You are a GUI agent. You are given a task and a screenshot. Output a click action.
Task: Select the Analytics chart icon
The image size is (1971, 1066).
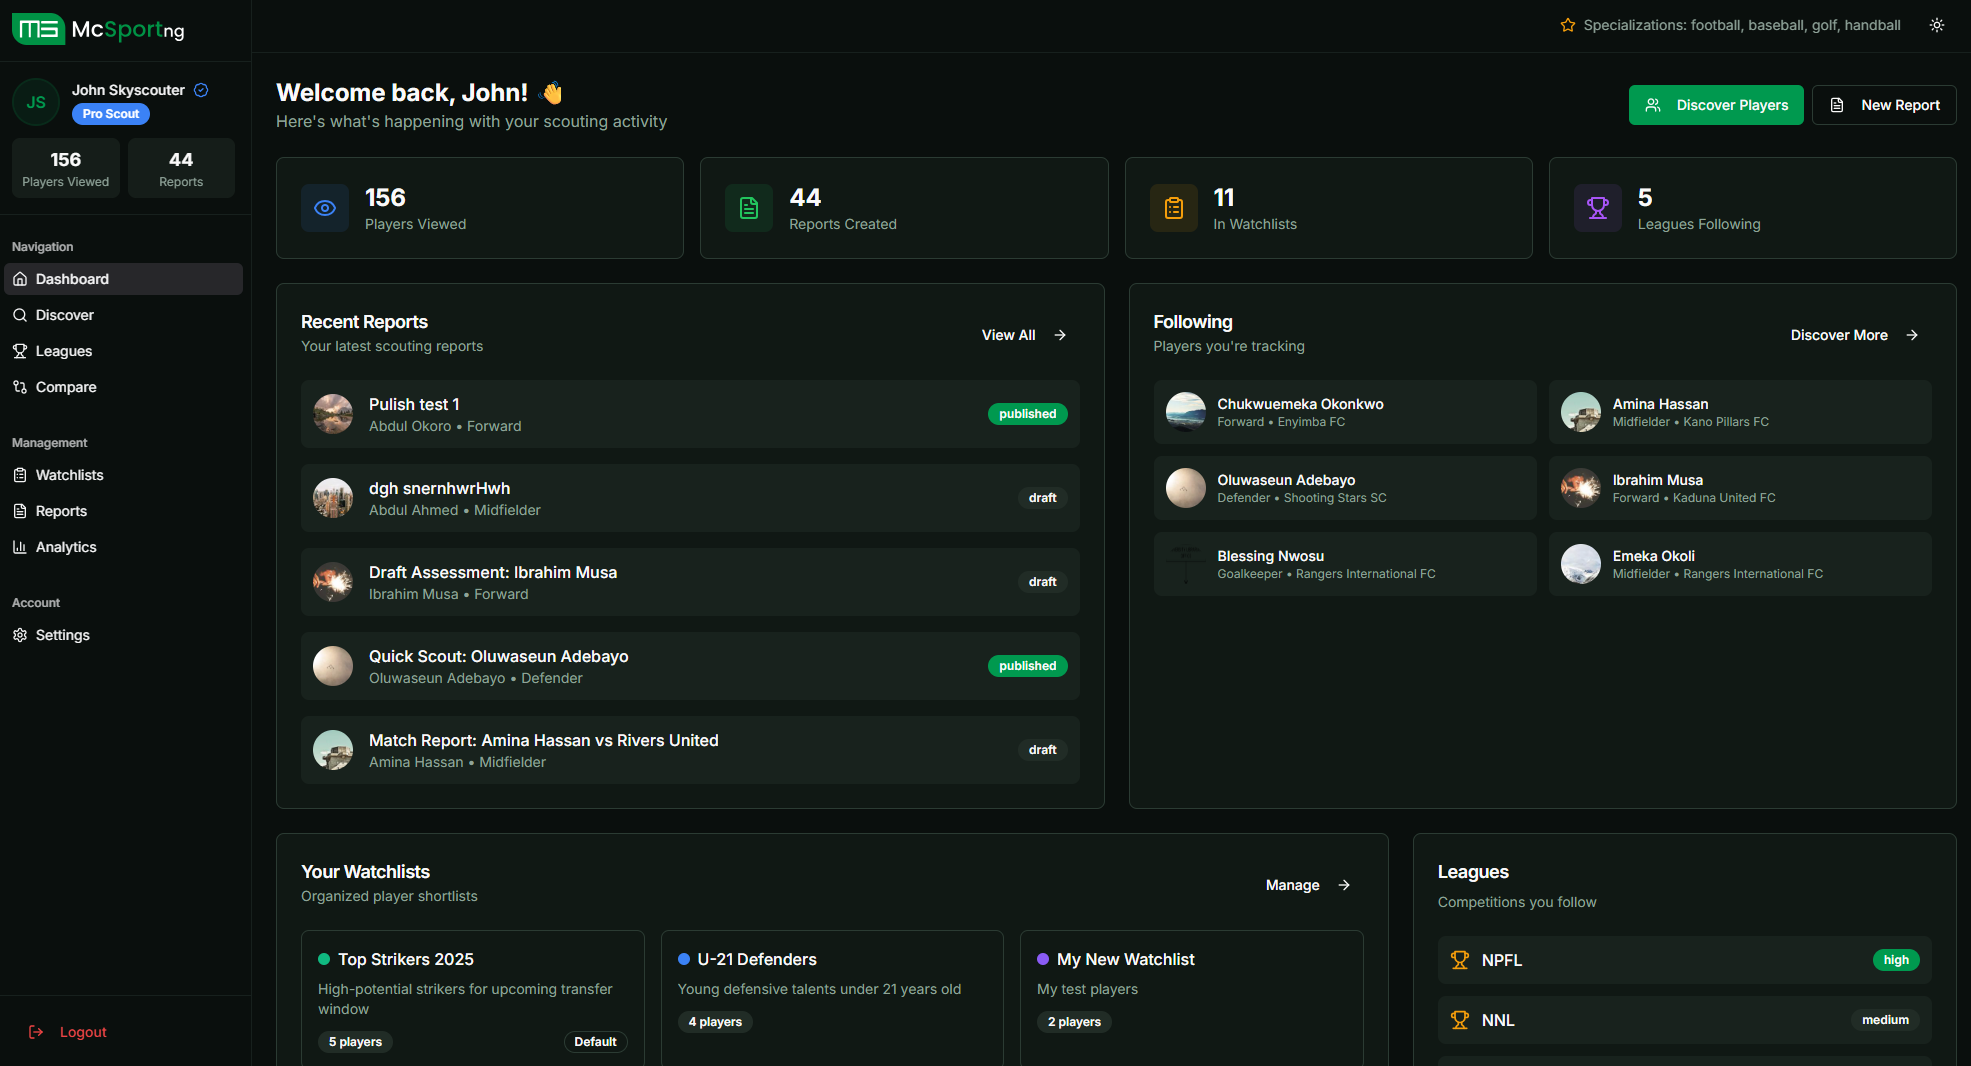pos(22,547)
